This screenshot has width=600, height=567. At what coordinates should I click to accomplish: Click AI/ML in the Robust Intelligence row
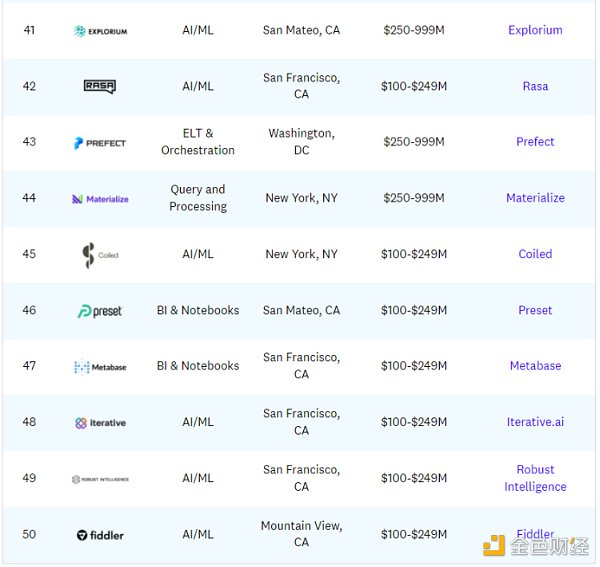click(198, 478)
